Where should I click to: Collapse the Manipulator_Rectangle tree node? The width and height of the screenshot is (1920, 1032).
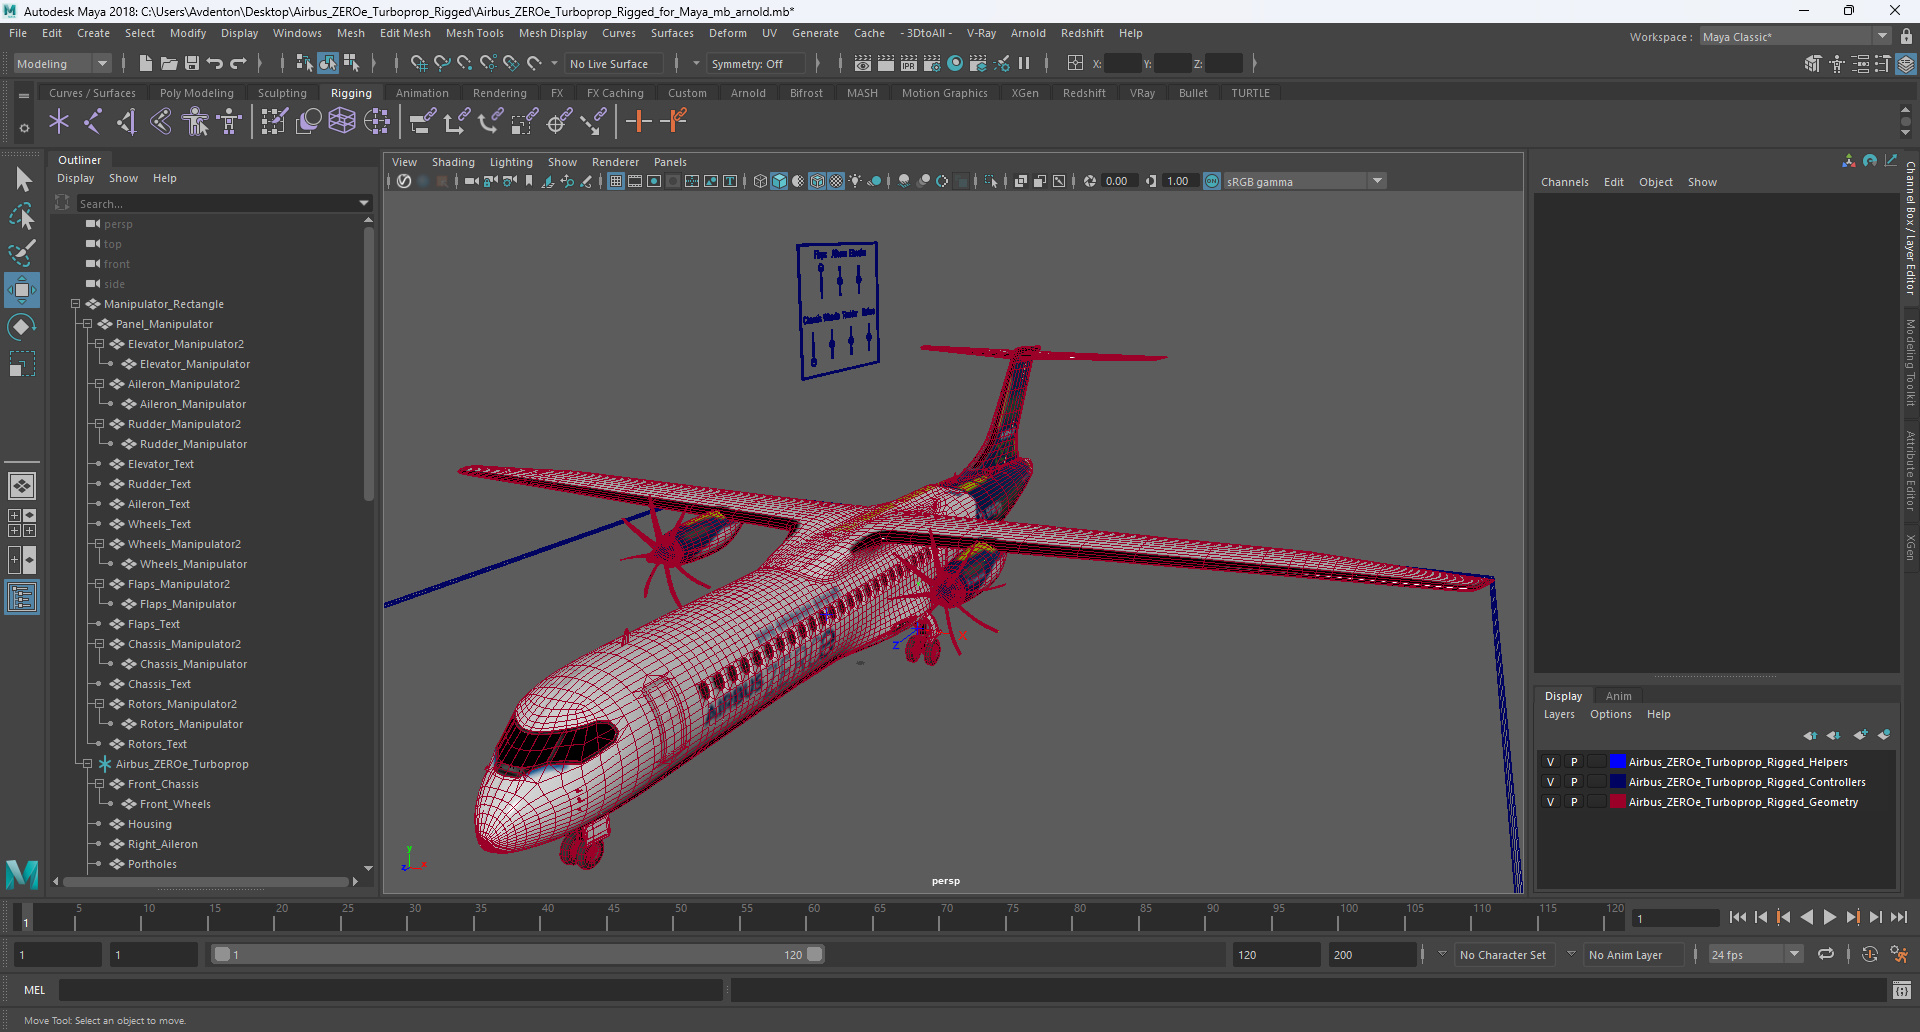[x=75, y=304]
